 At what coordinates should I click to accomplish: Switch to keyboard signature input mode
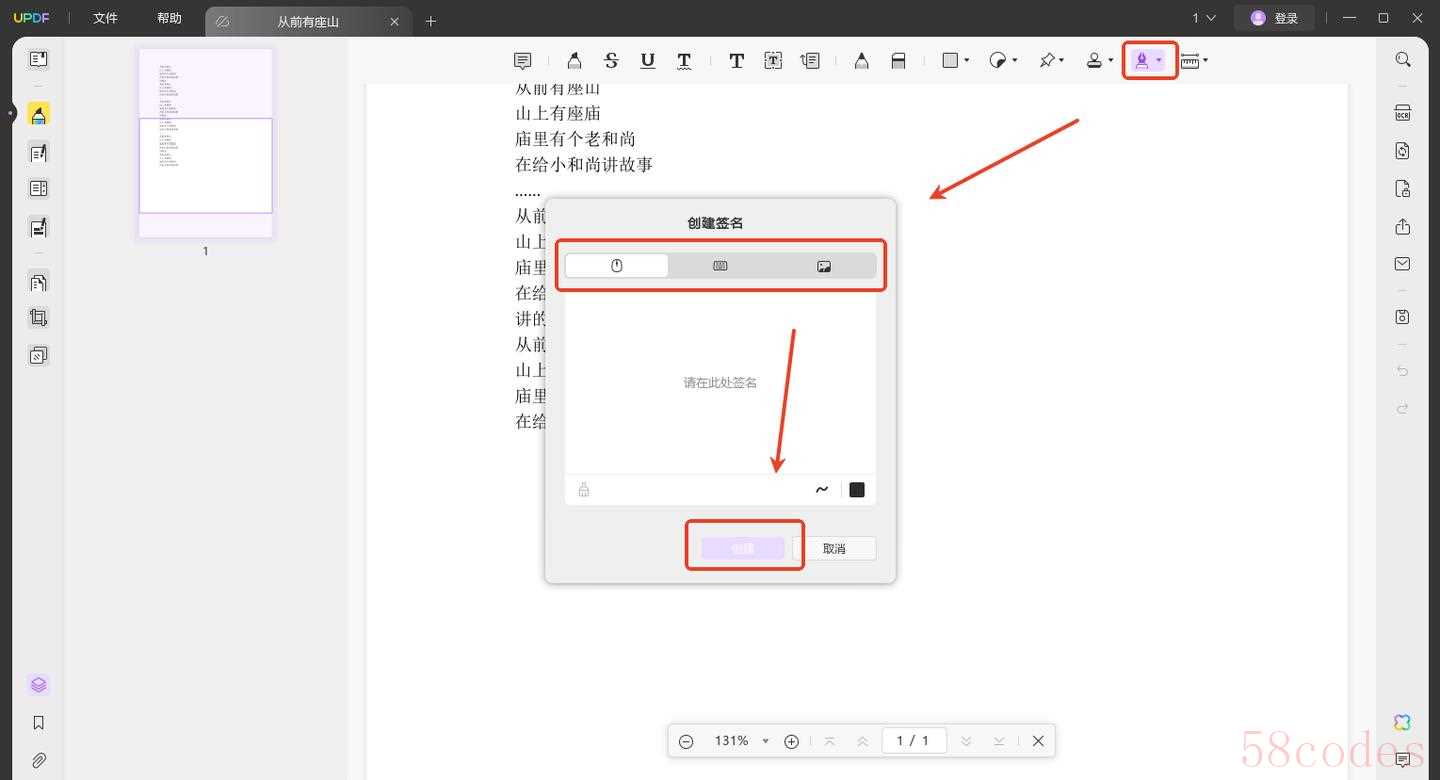[x=720, y=266]
